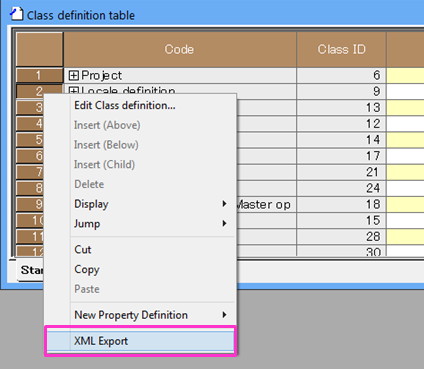Switch to the partially hidden Start tab
The height and width of the screenshot is (369, 424).
click(x=31, y=270)
